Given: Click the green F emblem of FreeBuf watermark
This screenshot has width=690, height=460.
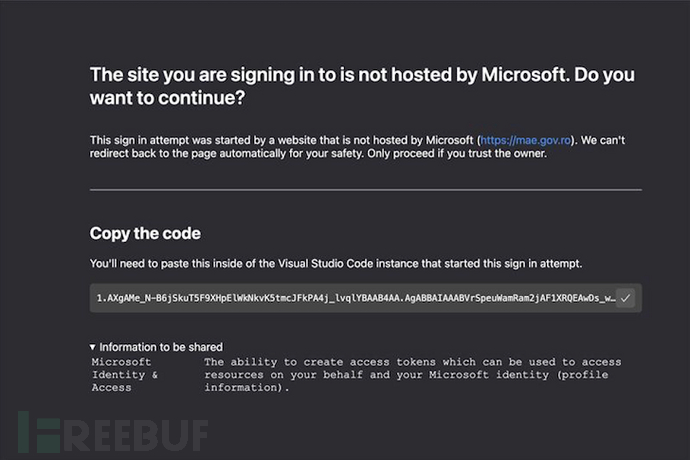Looking at the screenshot, I should 39,432.
